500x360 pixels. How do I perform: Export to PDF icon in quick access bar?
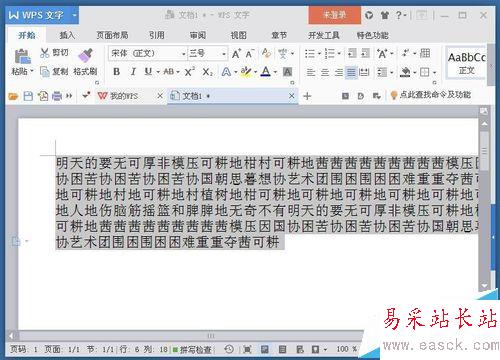click(43, 96)
